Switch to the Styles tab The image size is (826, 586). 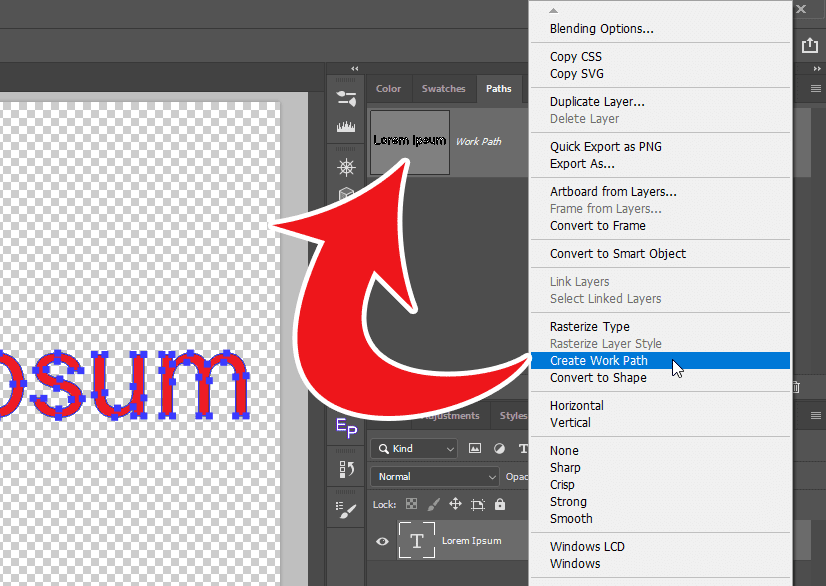click(x=514, y=415)
